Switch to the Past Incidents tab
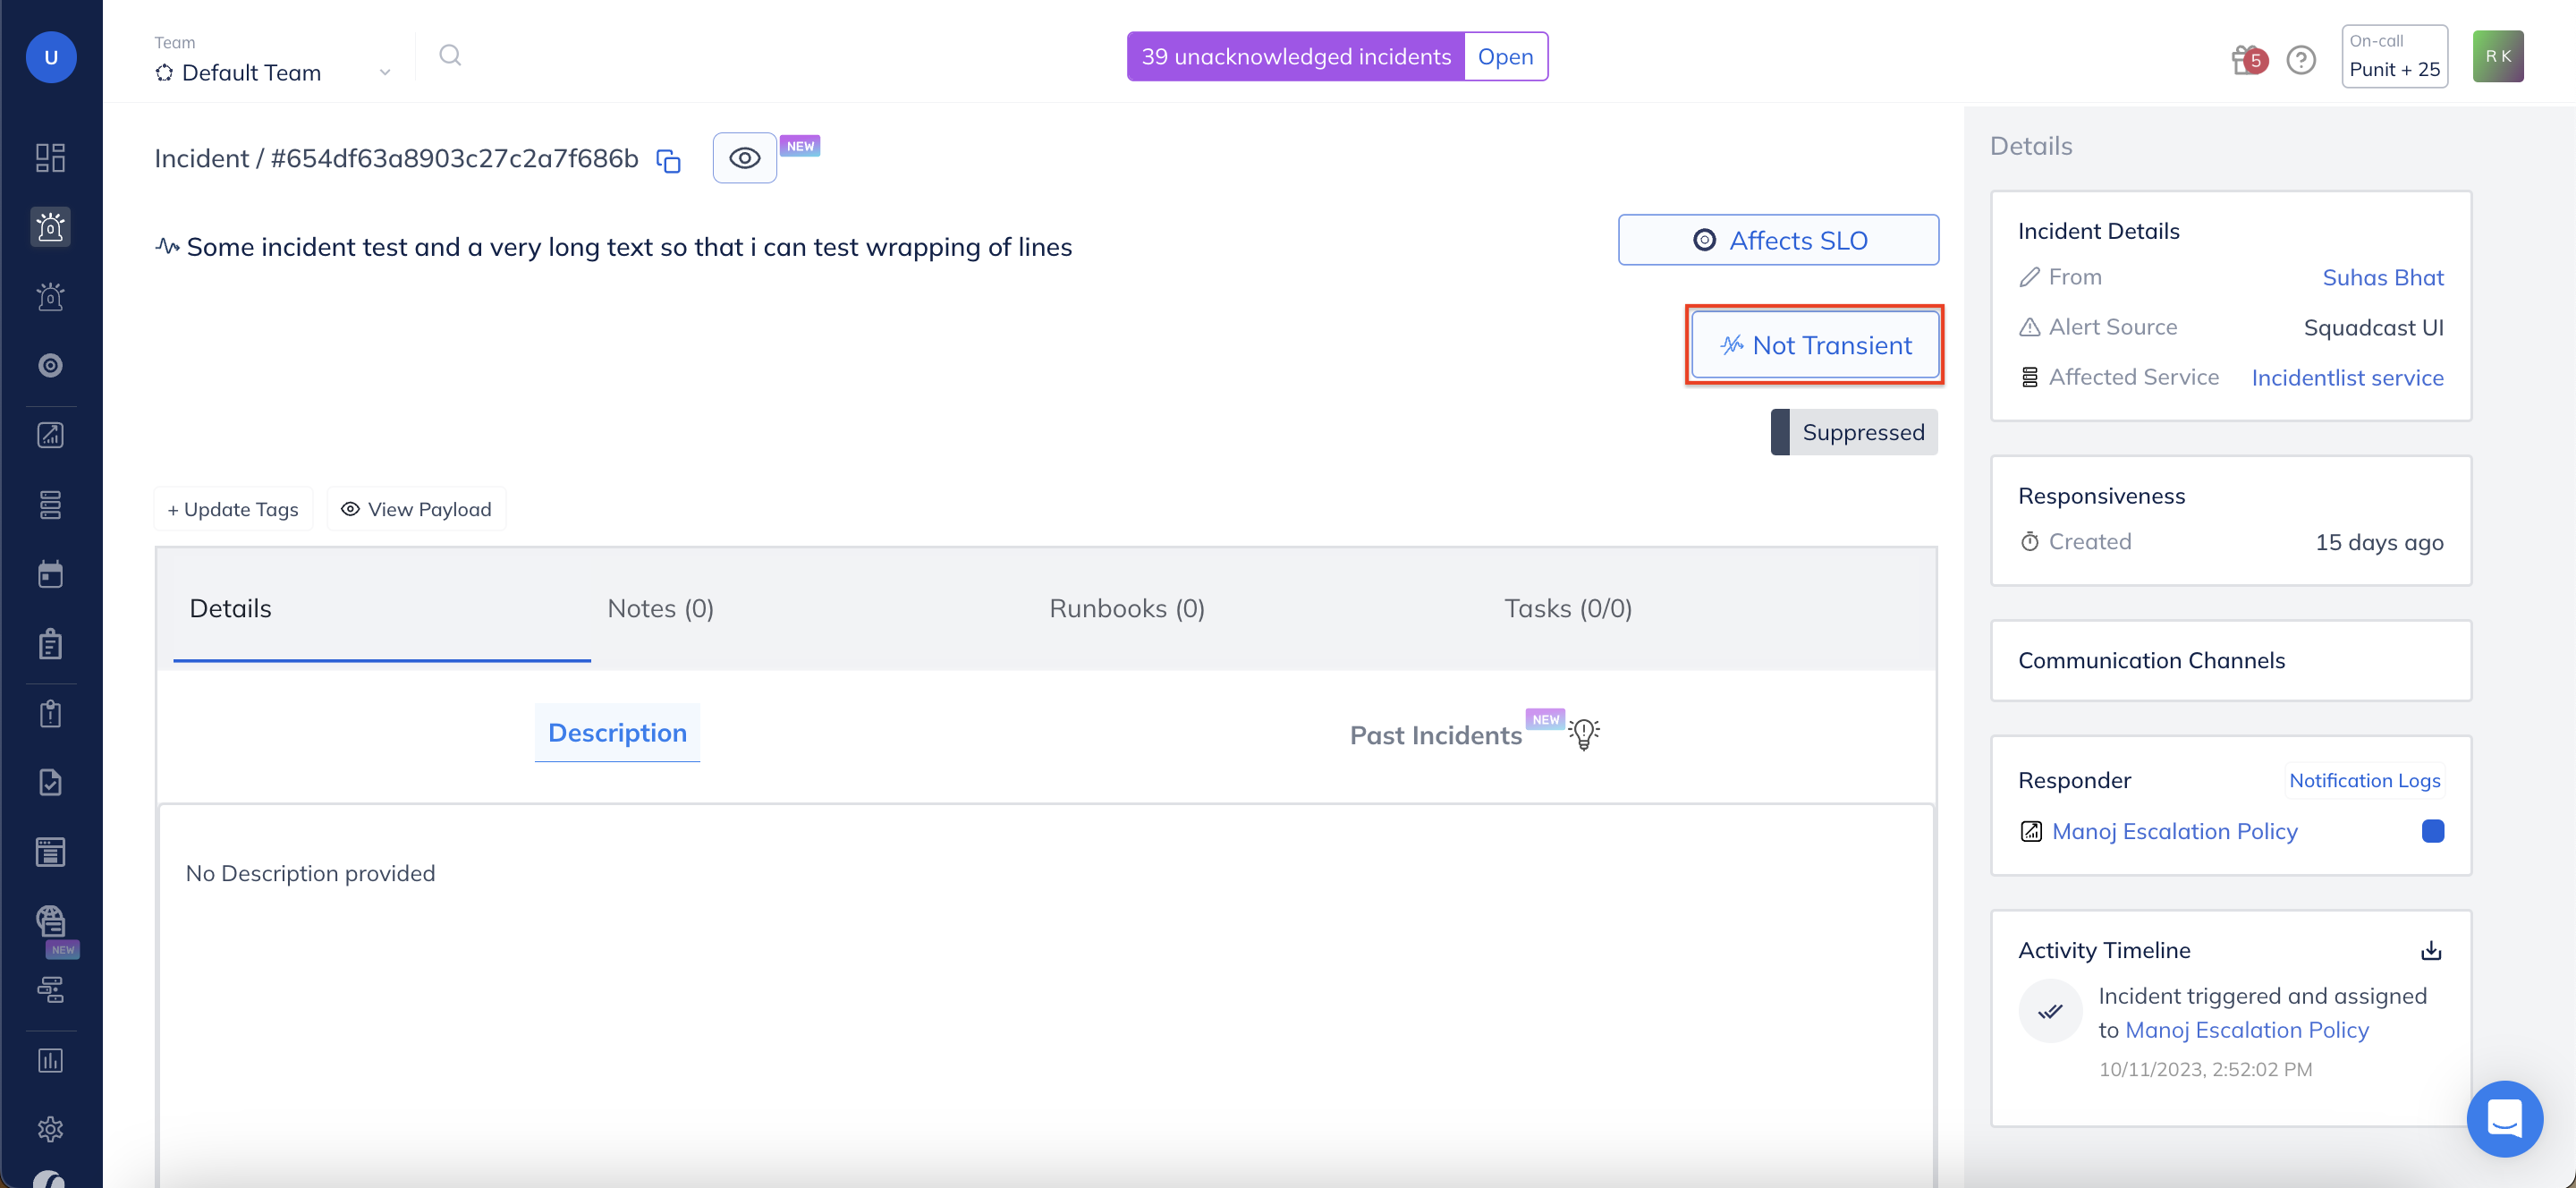The image size is (2576, 1188). tap(1435, 735)
